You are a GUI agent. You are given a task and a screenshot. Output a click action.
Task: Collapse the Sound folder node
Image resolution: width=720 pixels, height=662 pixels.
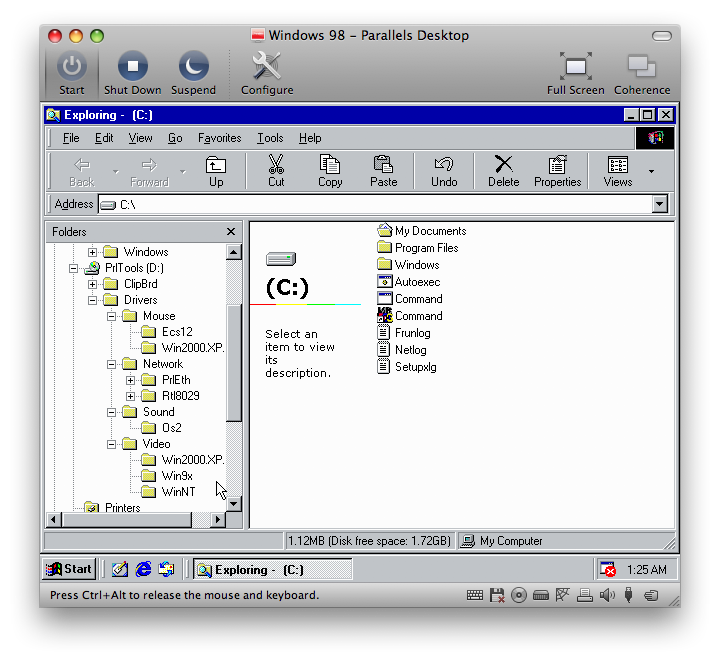(x=111, y=412)
